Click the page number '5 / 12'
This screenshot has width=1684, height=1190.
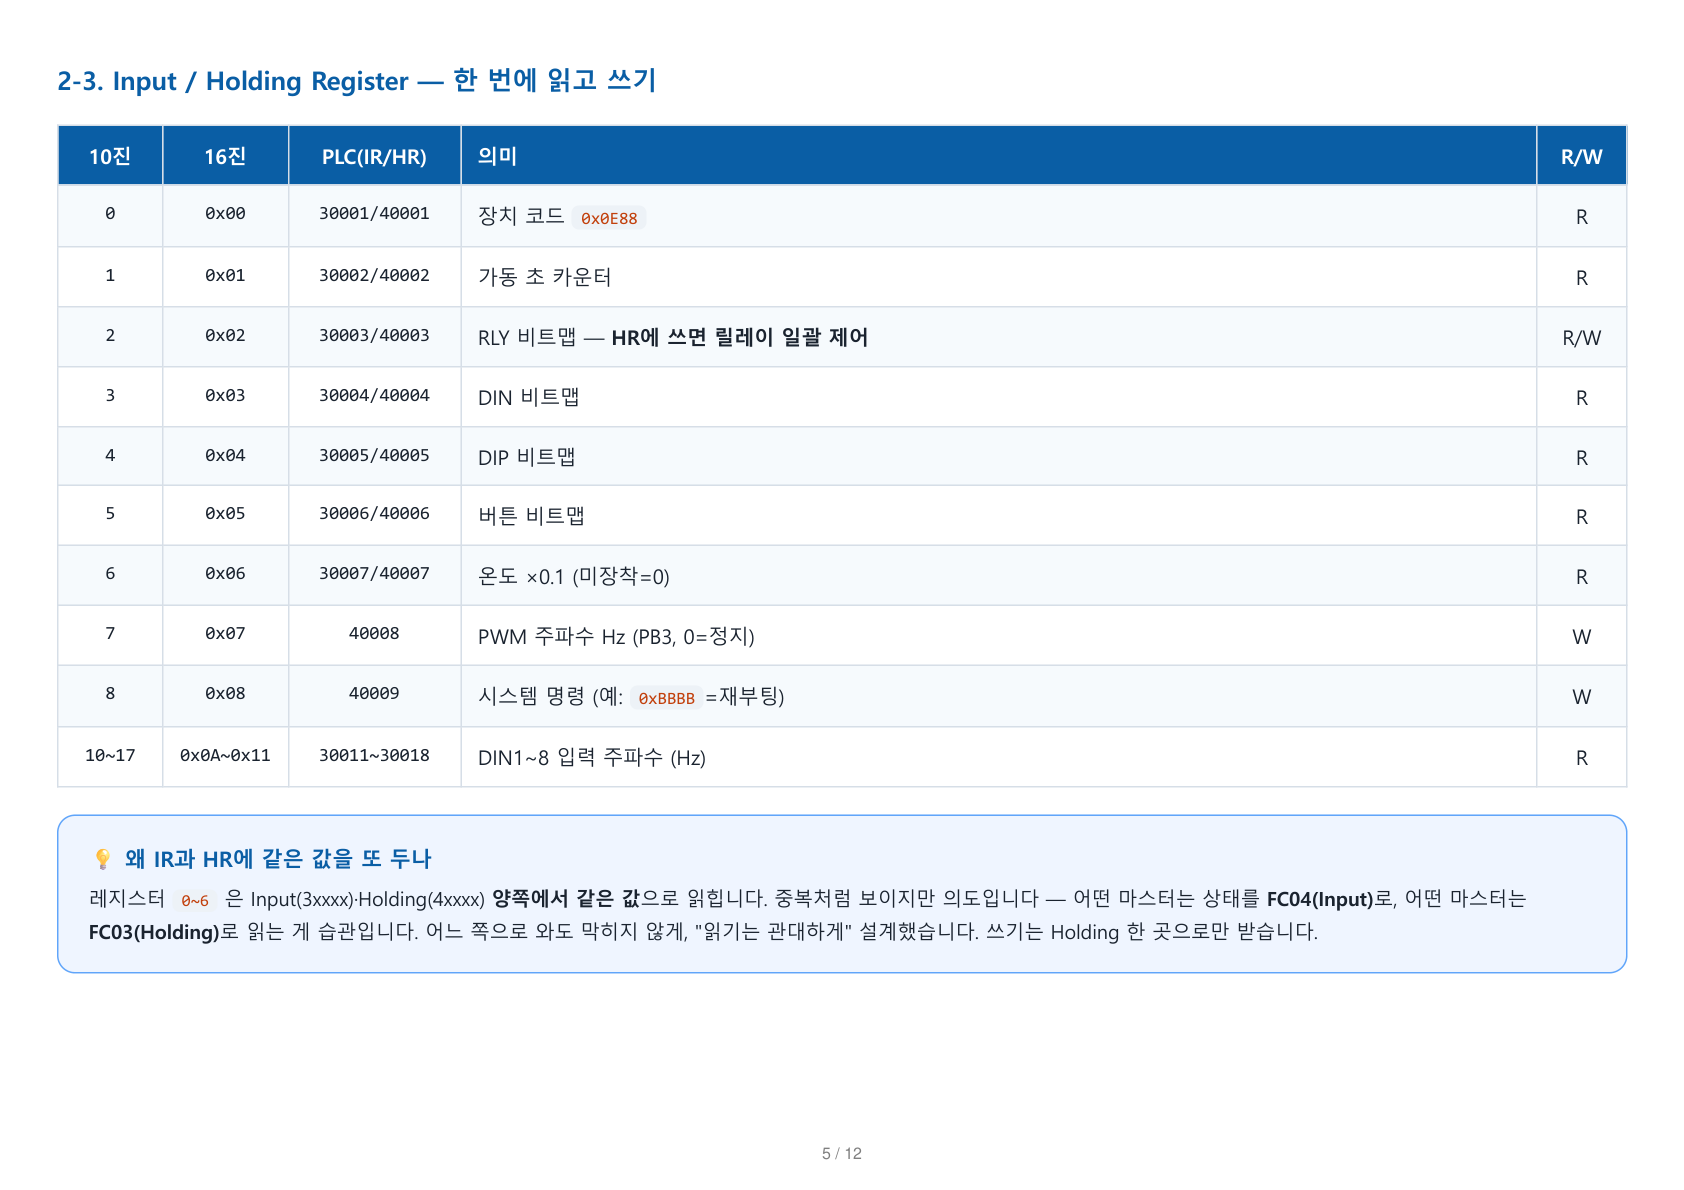(842, 1153)
